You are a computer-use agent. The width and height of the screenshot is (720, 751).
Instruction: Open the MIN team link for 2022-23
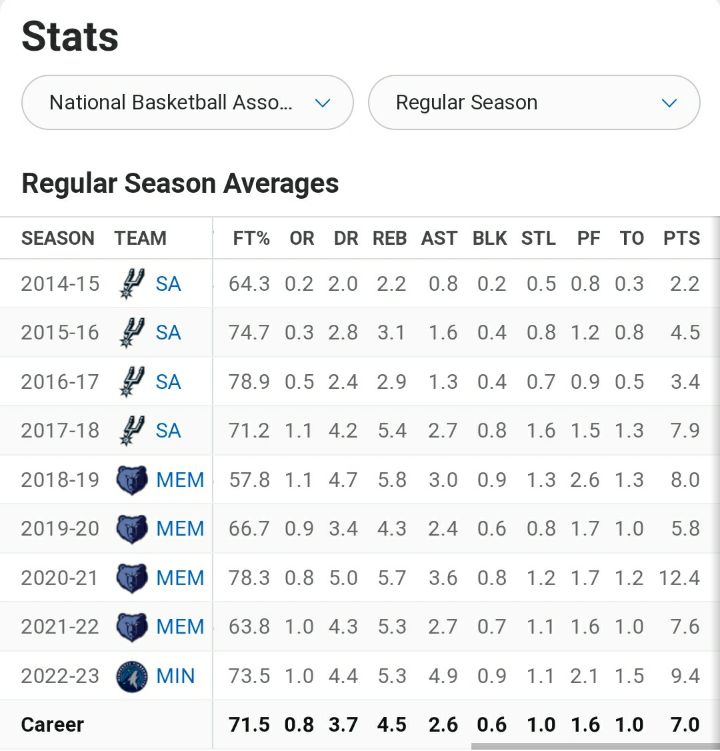177,676
